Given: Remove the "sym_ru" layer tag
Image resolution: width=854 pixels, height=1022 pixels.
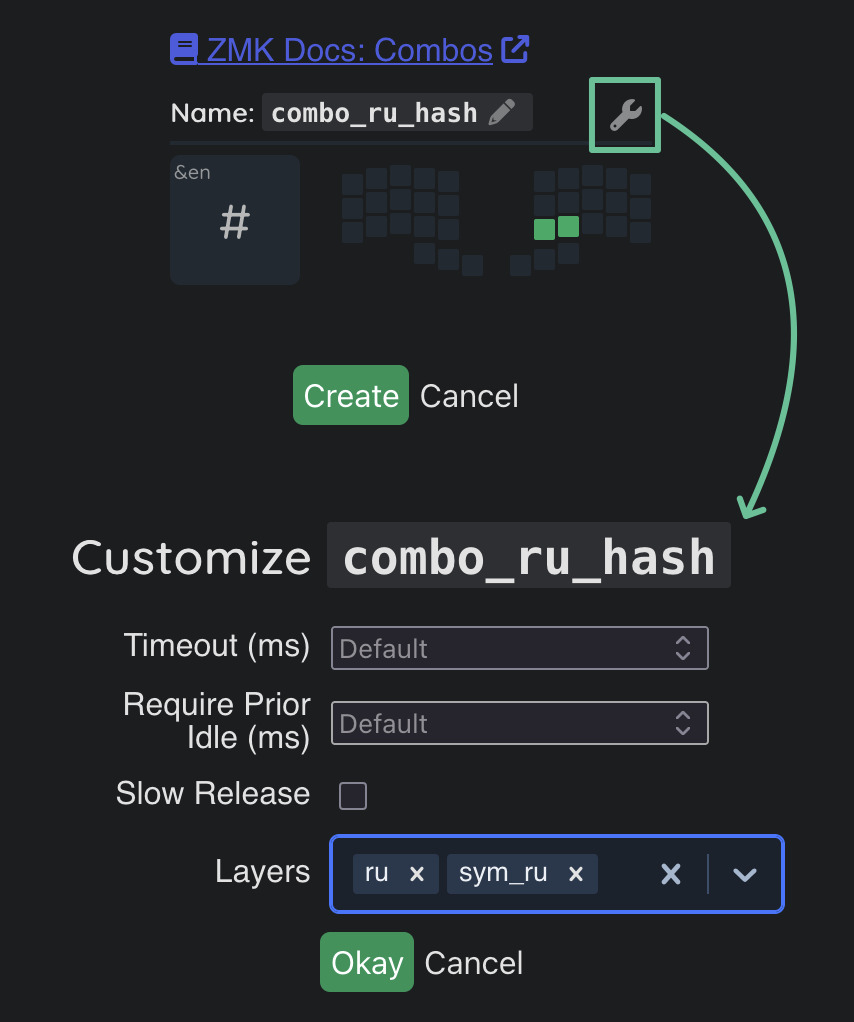Looking at the screenshot, I should click(x=575, y=874).
